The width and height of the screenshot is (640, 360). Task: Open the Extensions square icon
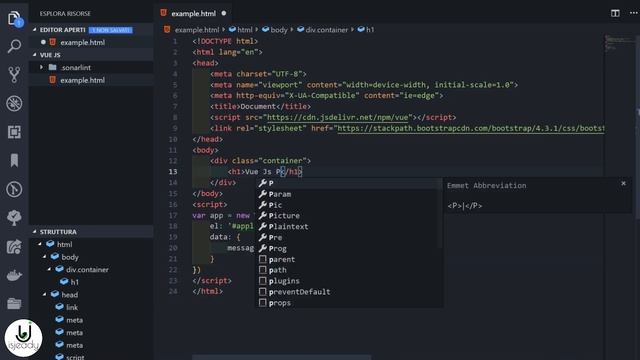(14, 132)
